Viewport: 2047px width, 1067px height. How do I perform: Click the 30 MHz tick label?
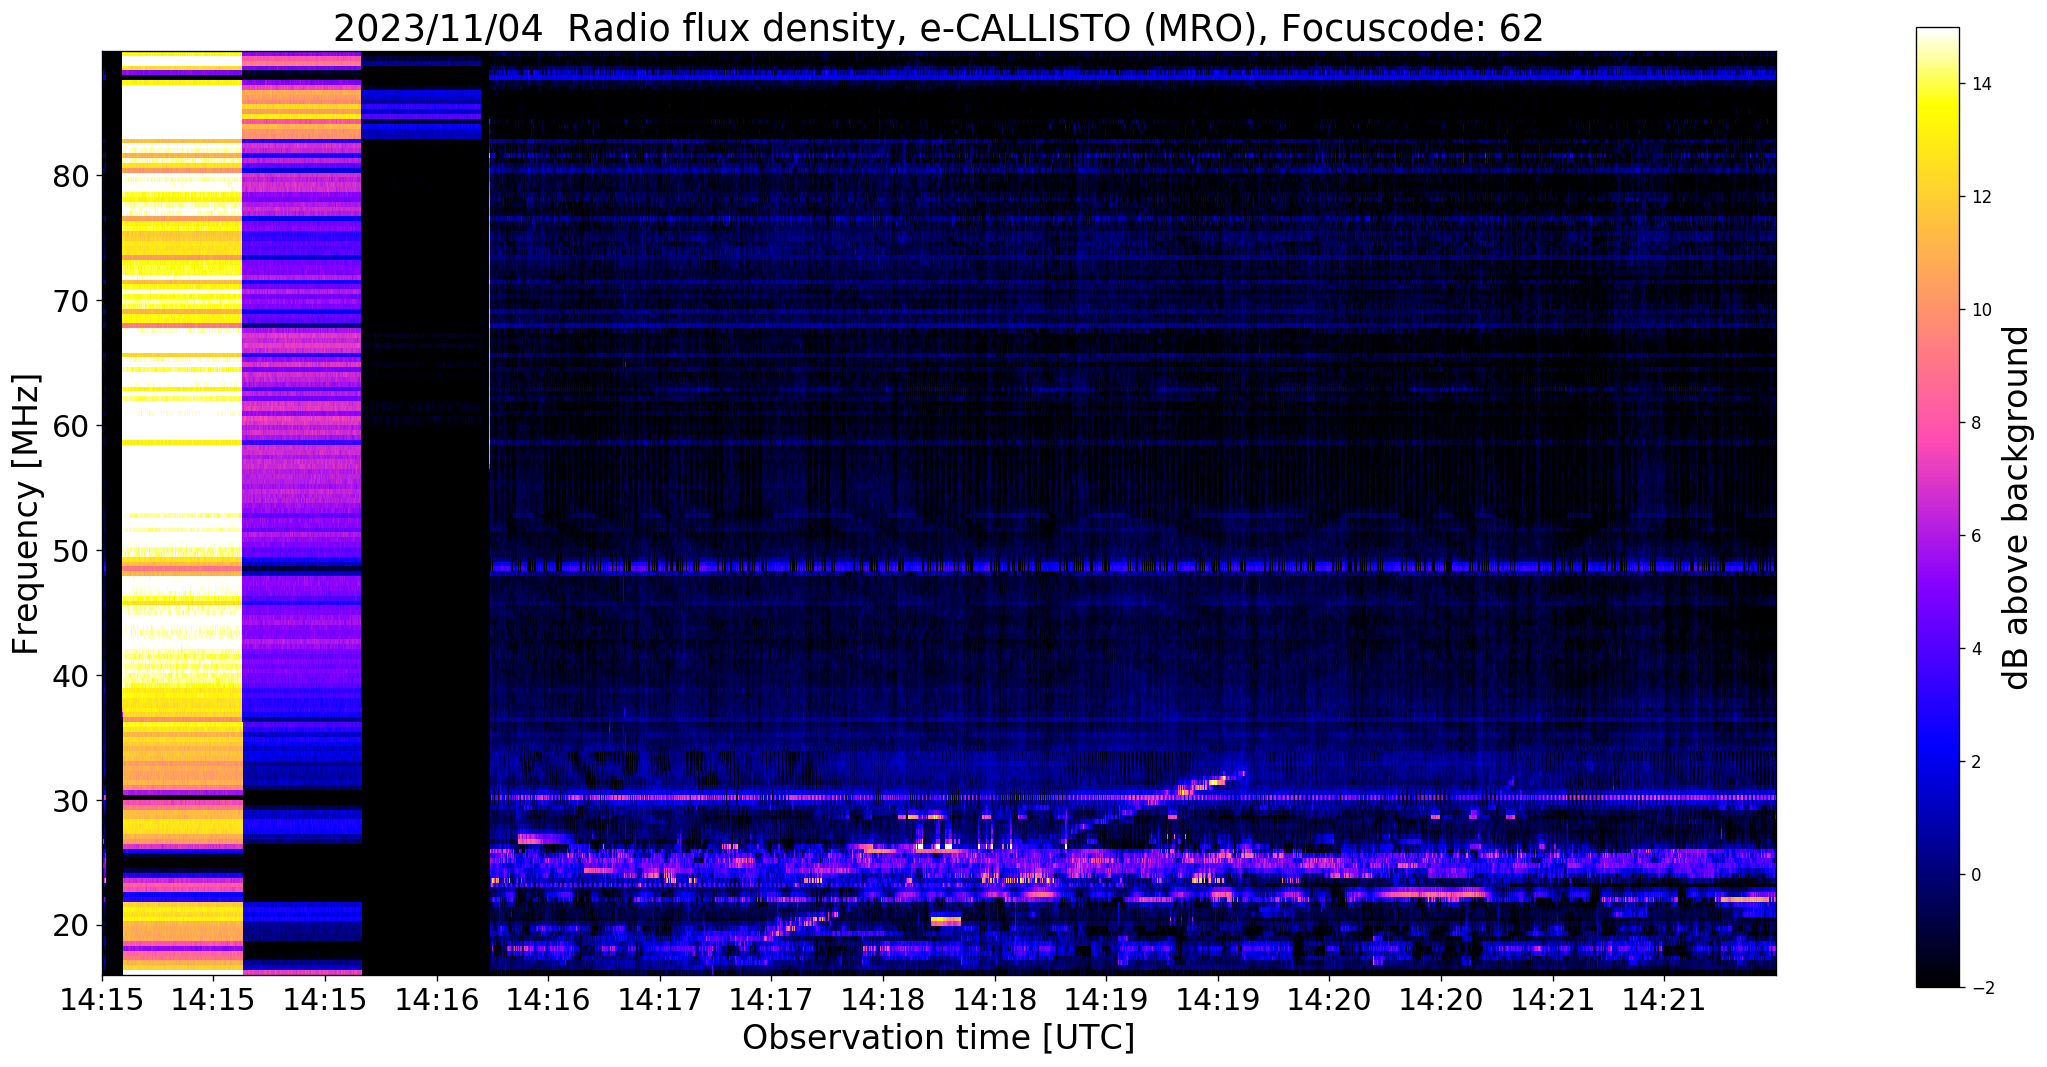[x=71, y=801]
